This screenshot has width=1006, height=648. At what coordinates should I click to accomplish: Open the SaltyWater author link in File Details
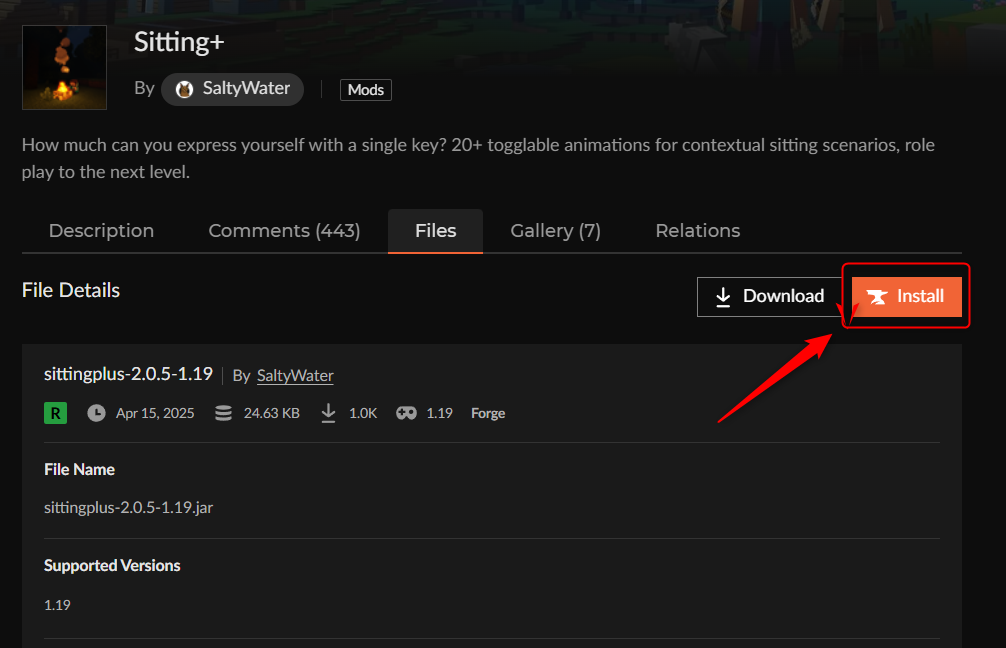point(295,376)
